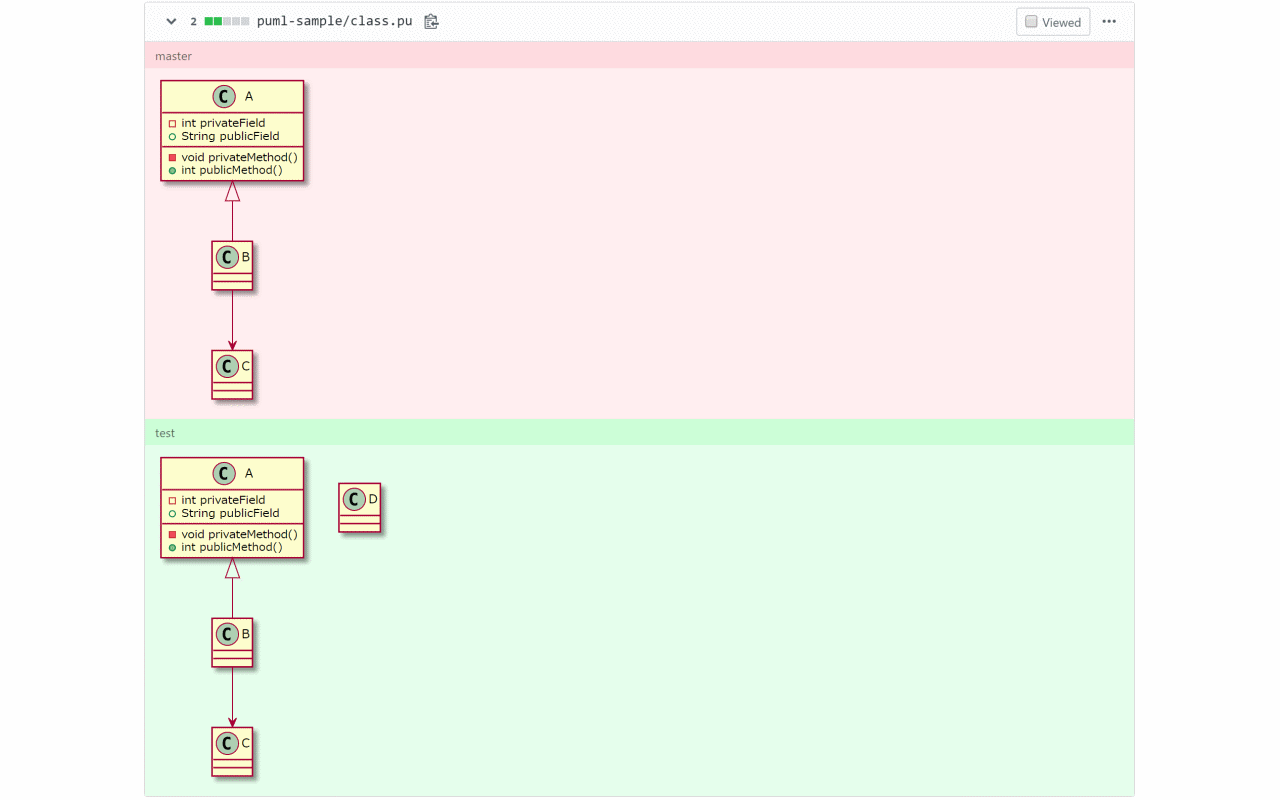Collapse the class.pu file diff chevron
1280x800 pixels.
pos(171,21)
